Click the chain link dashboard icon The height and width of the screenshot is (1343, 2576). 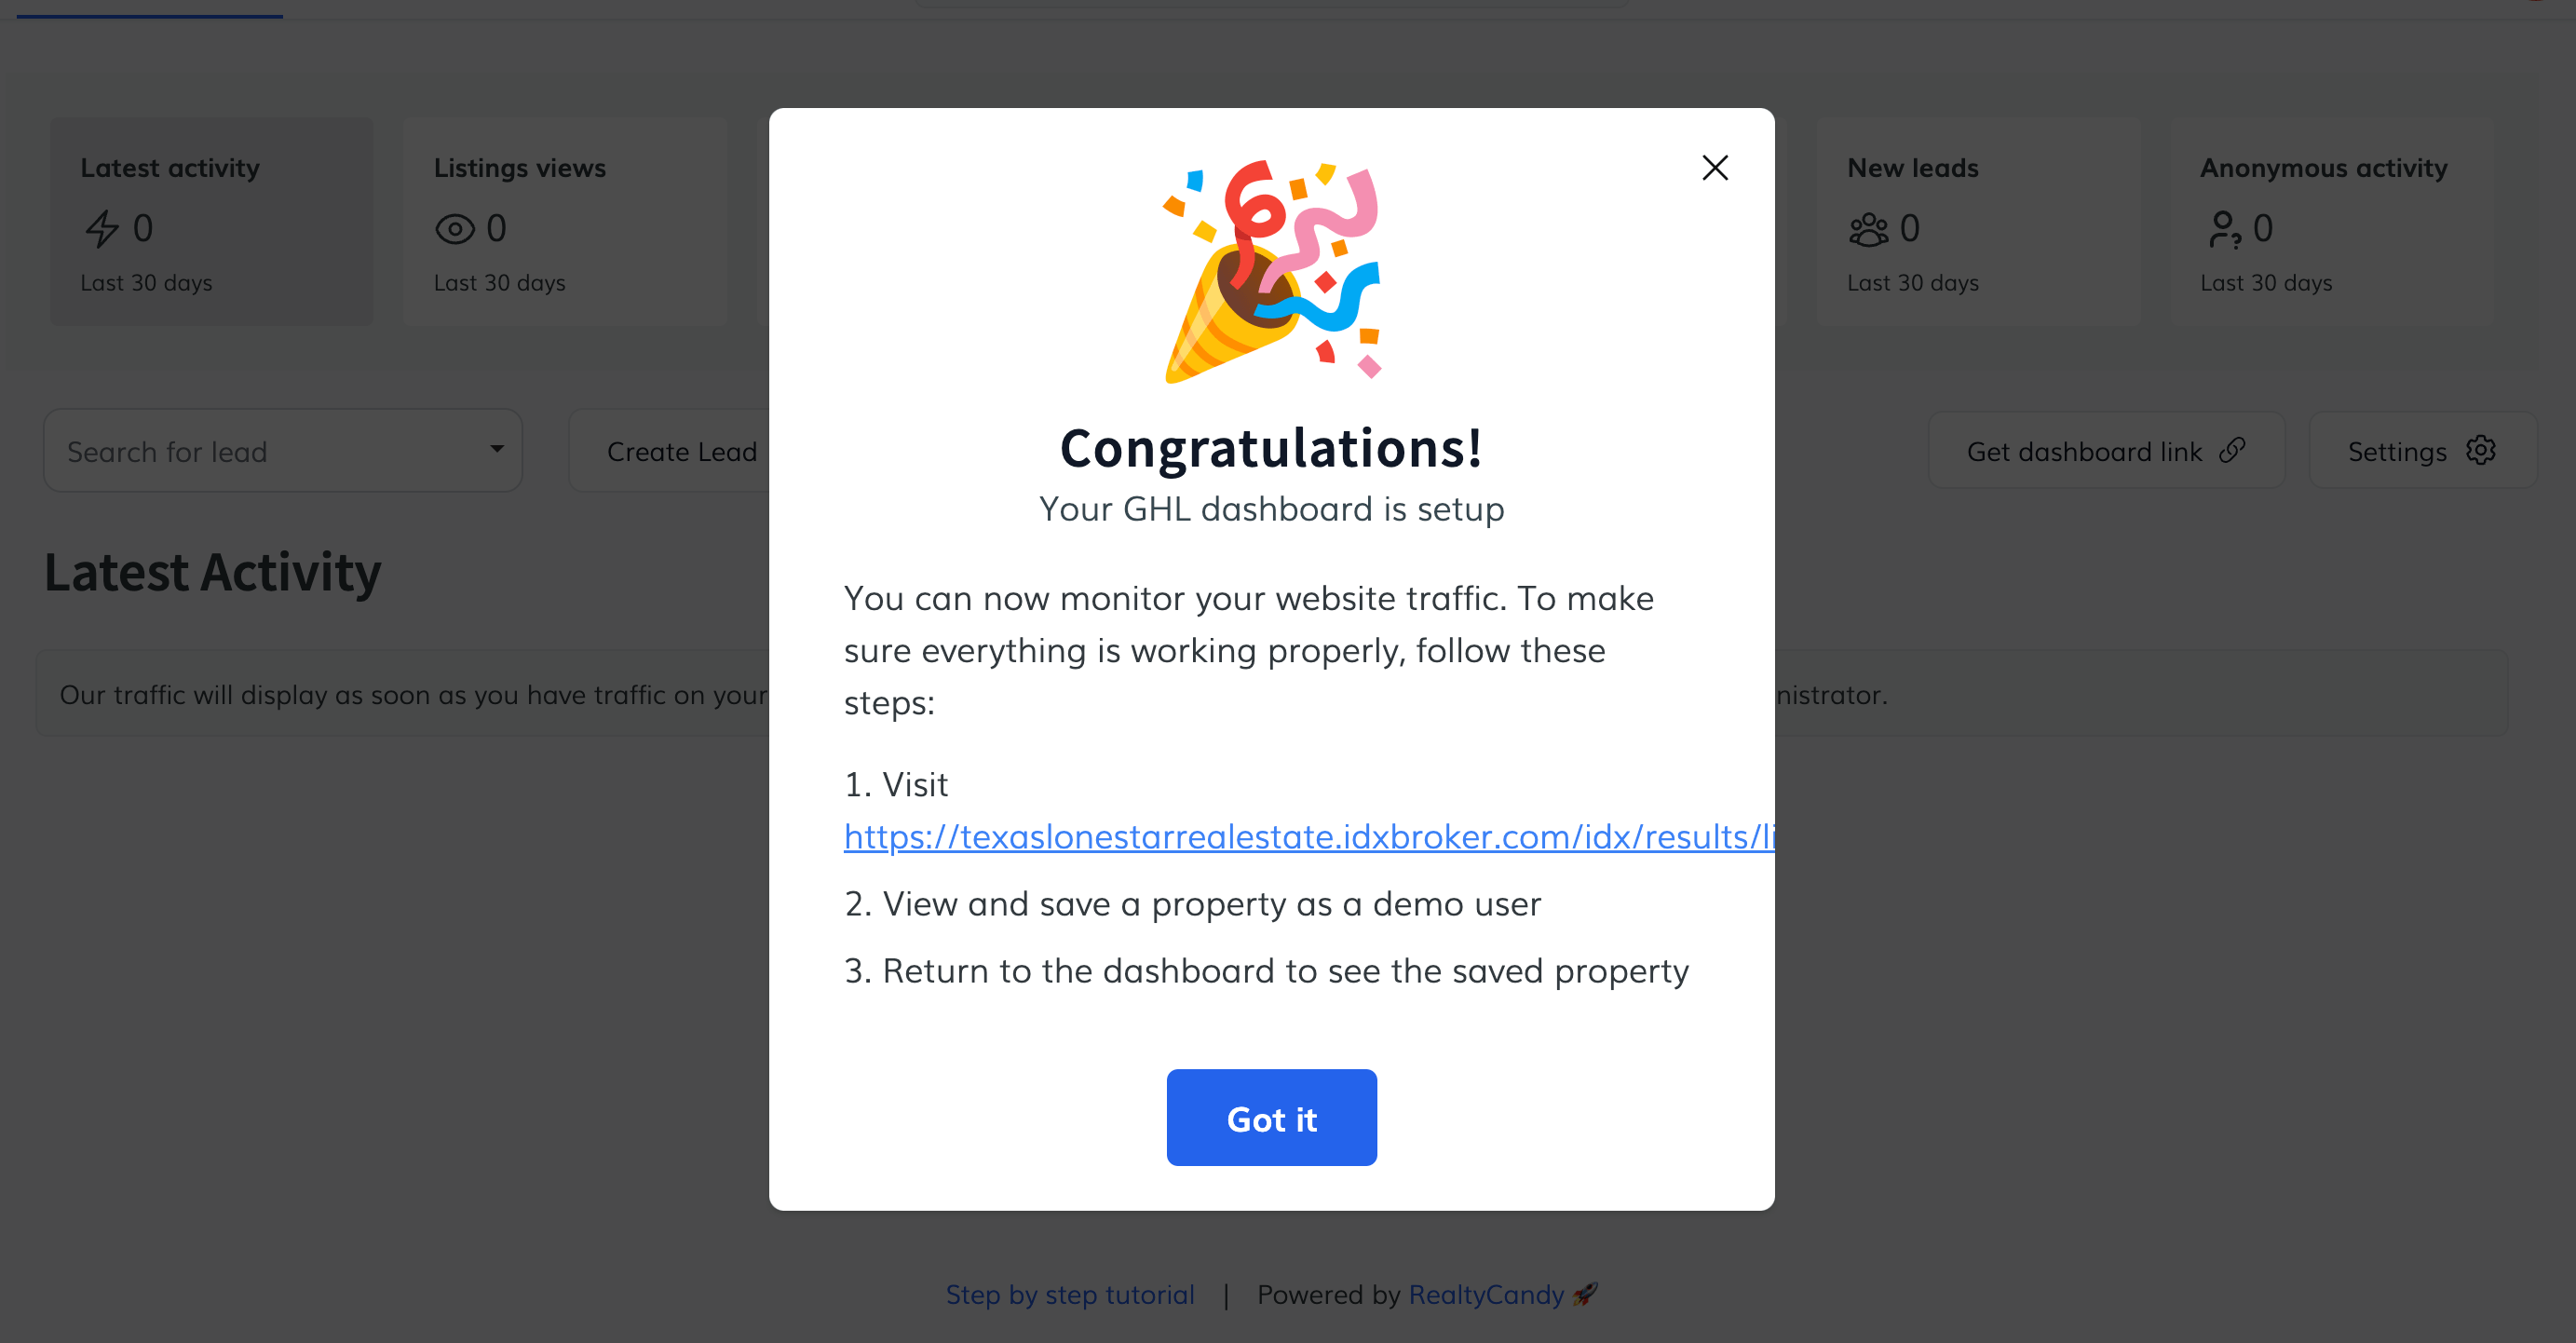2232,451
